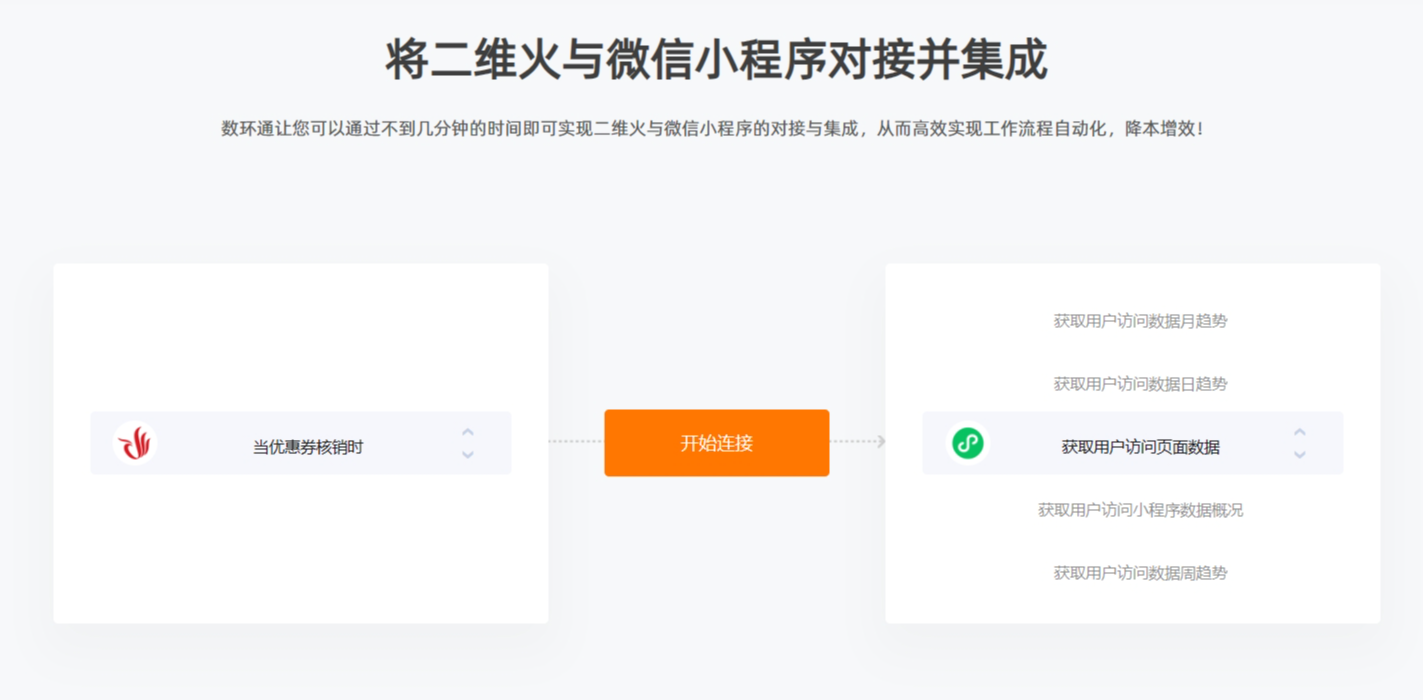Viewport: 1423px width, 700px height.
Task: Click the arrow head pointing to WeChat panel
Action: pos(881,441)
